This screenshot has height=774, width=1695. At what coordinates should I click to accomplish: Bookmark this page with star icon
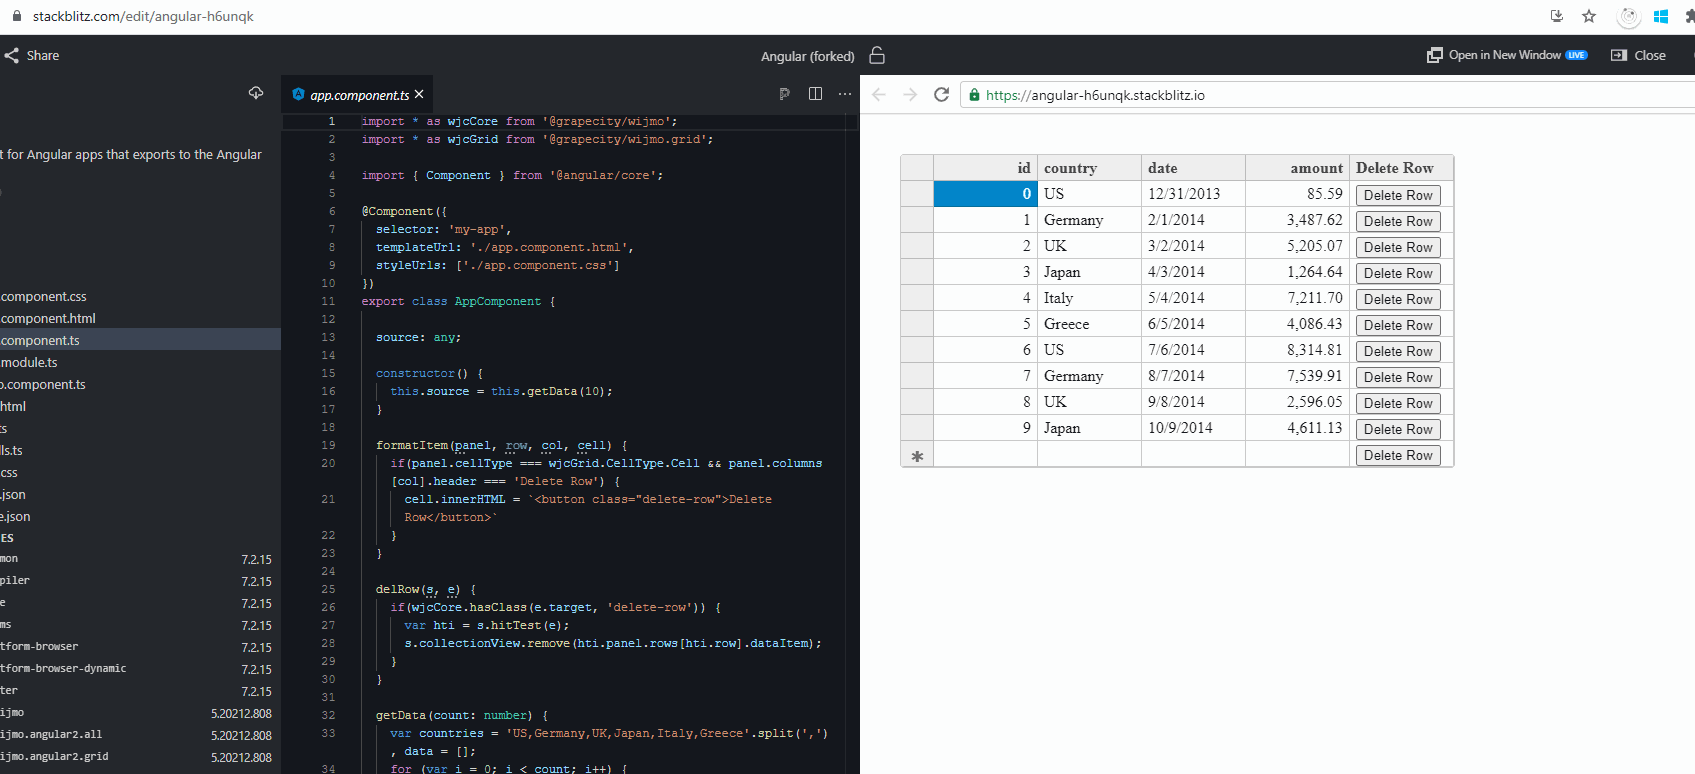(x=1589, y=16)
